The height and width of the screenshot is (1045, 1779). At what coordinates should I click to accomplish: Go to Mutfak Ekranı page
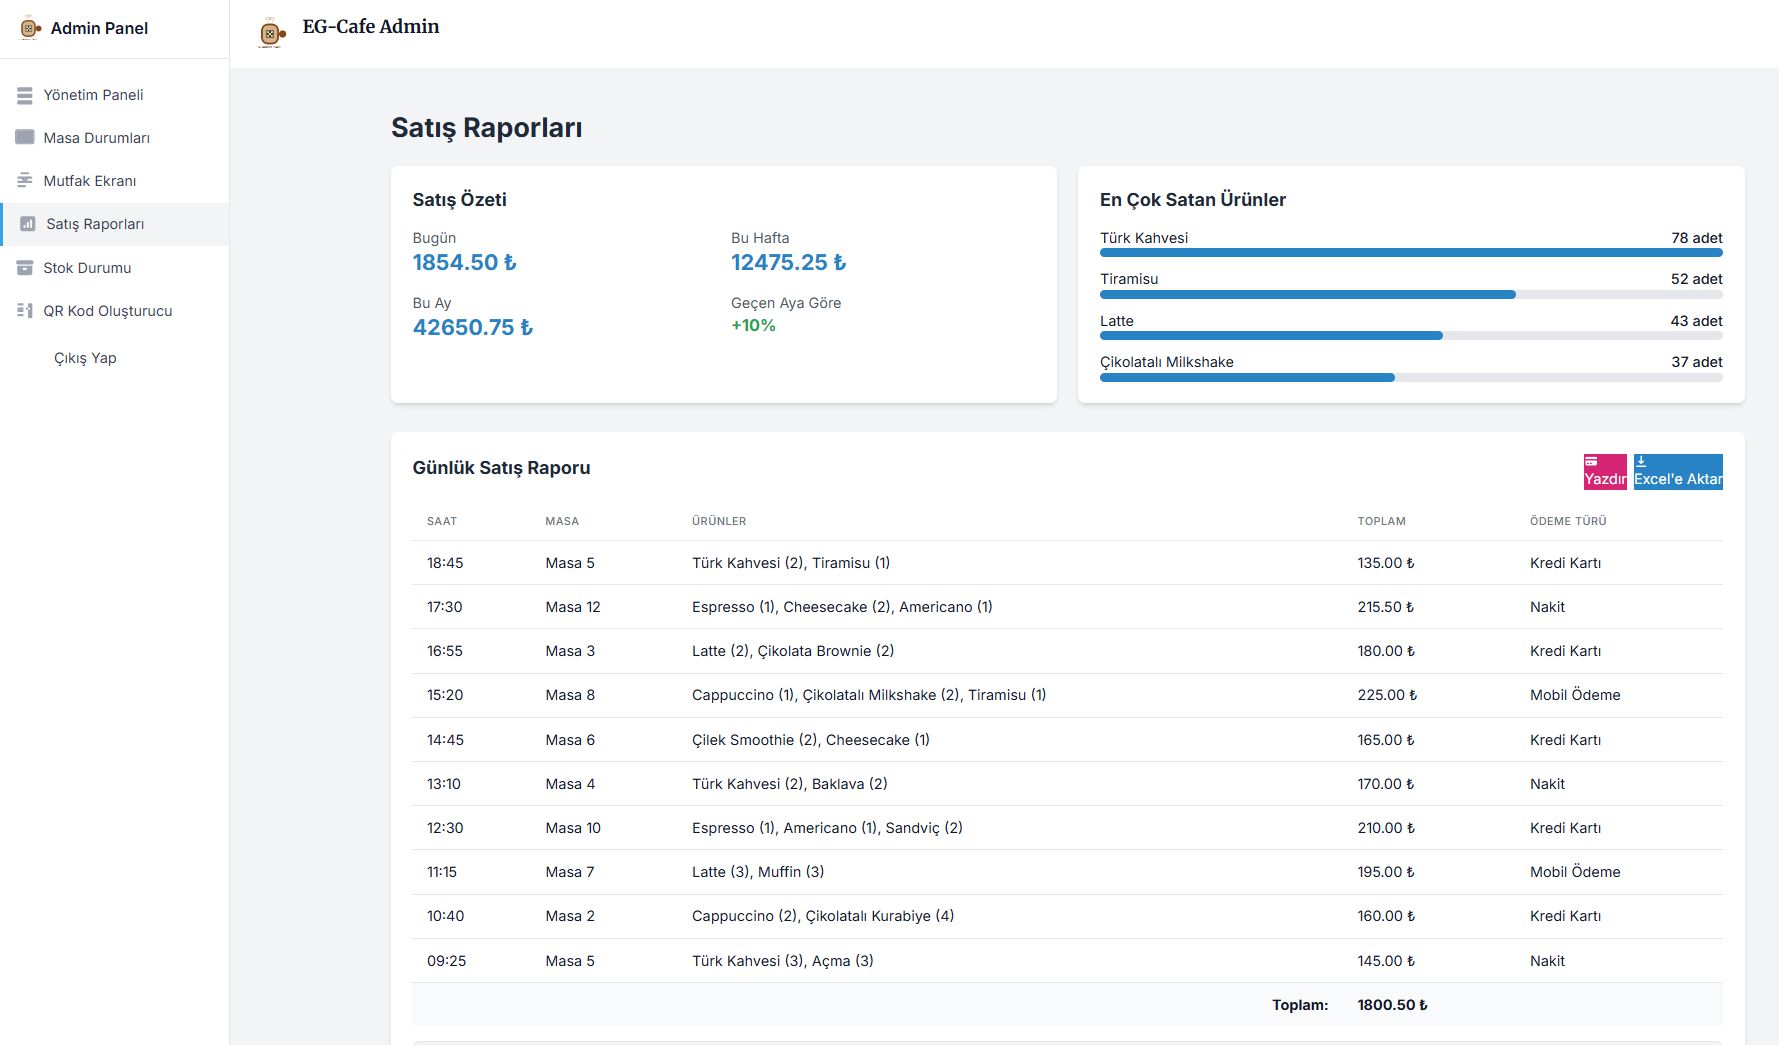(x=89, y=181)
